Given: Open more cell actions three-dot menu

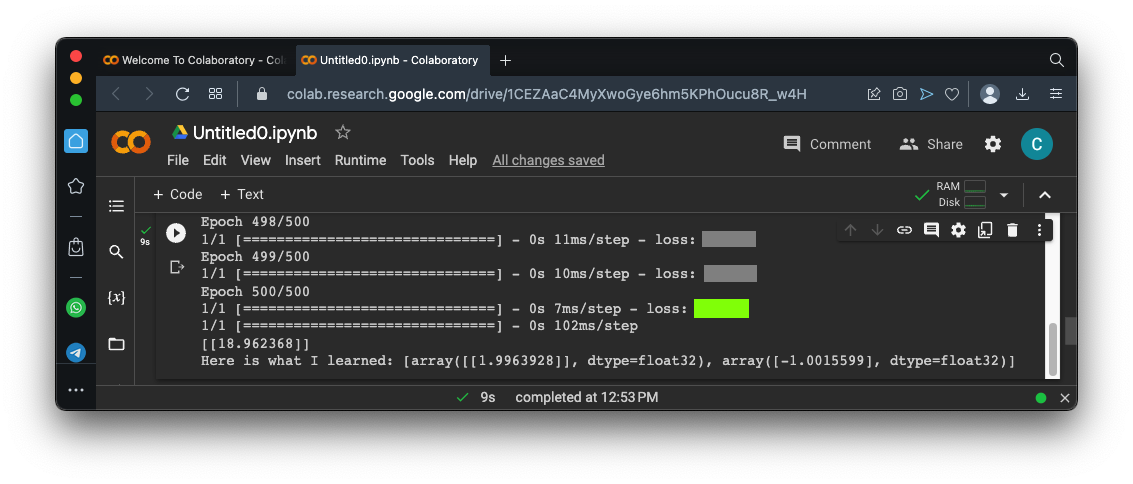Looking at the screenshot, I should 1039,230.
